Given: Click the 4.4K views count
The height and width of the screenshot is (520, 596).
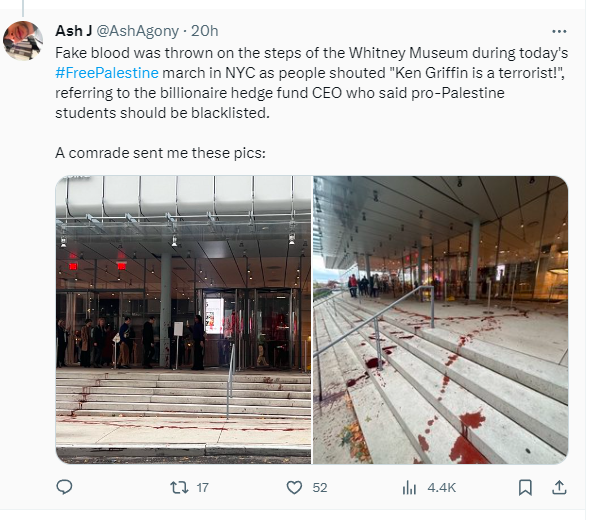Looking at the screenshot, I should (x=441, y=488).
